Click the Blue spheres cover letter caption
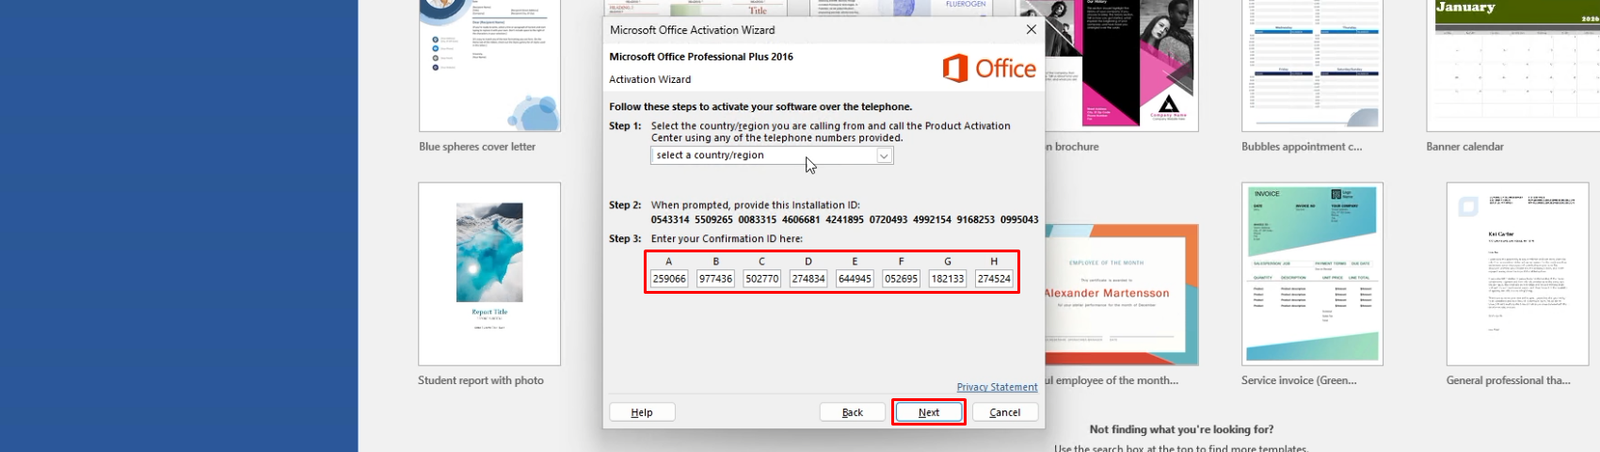The width and height of the screenshot is (1600, 452). tap(477, 146)
